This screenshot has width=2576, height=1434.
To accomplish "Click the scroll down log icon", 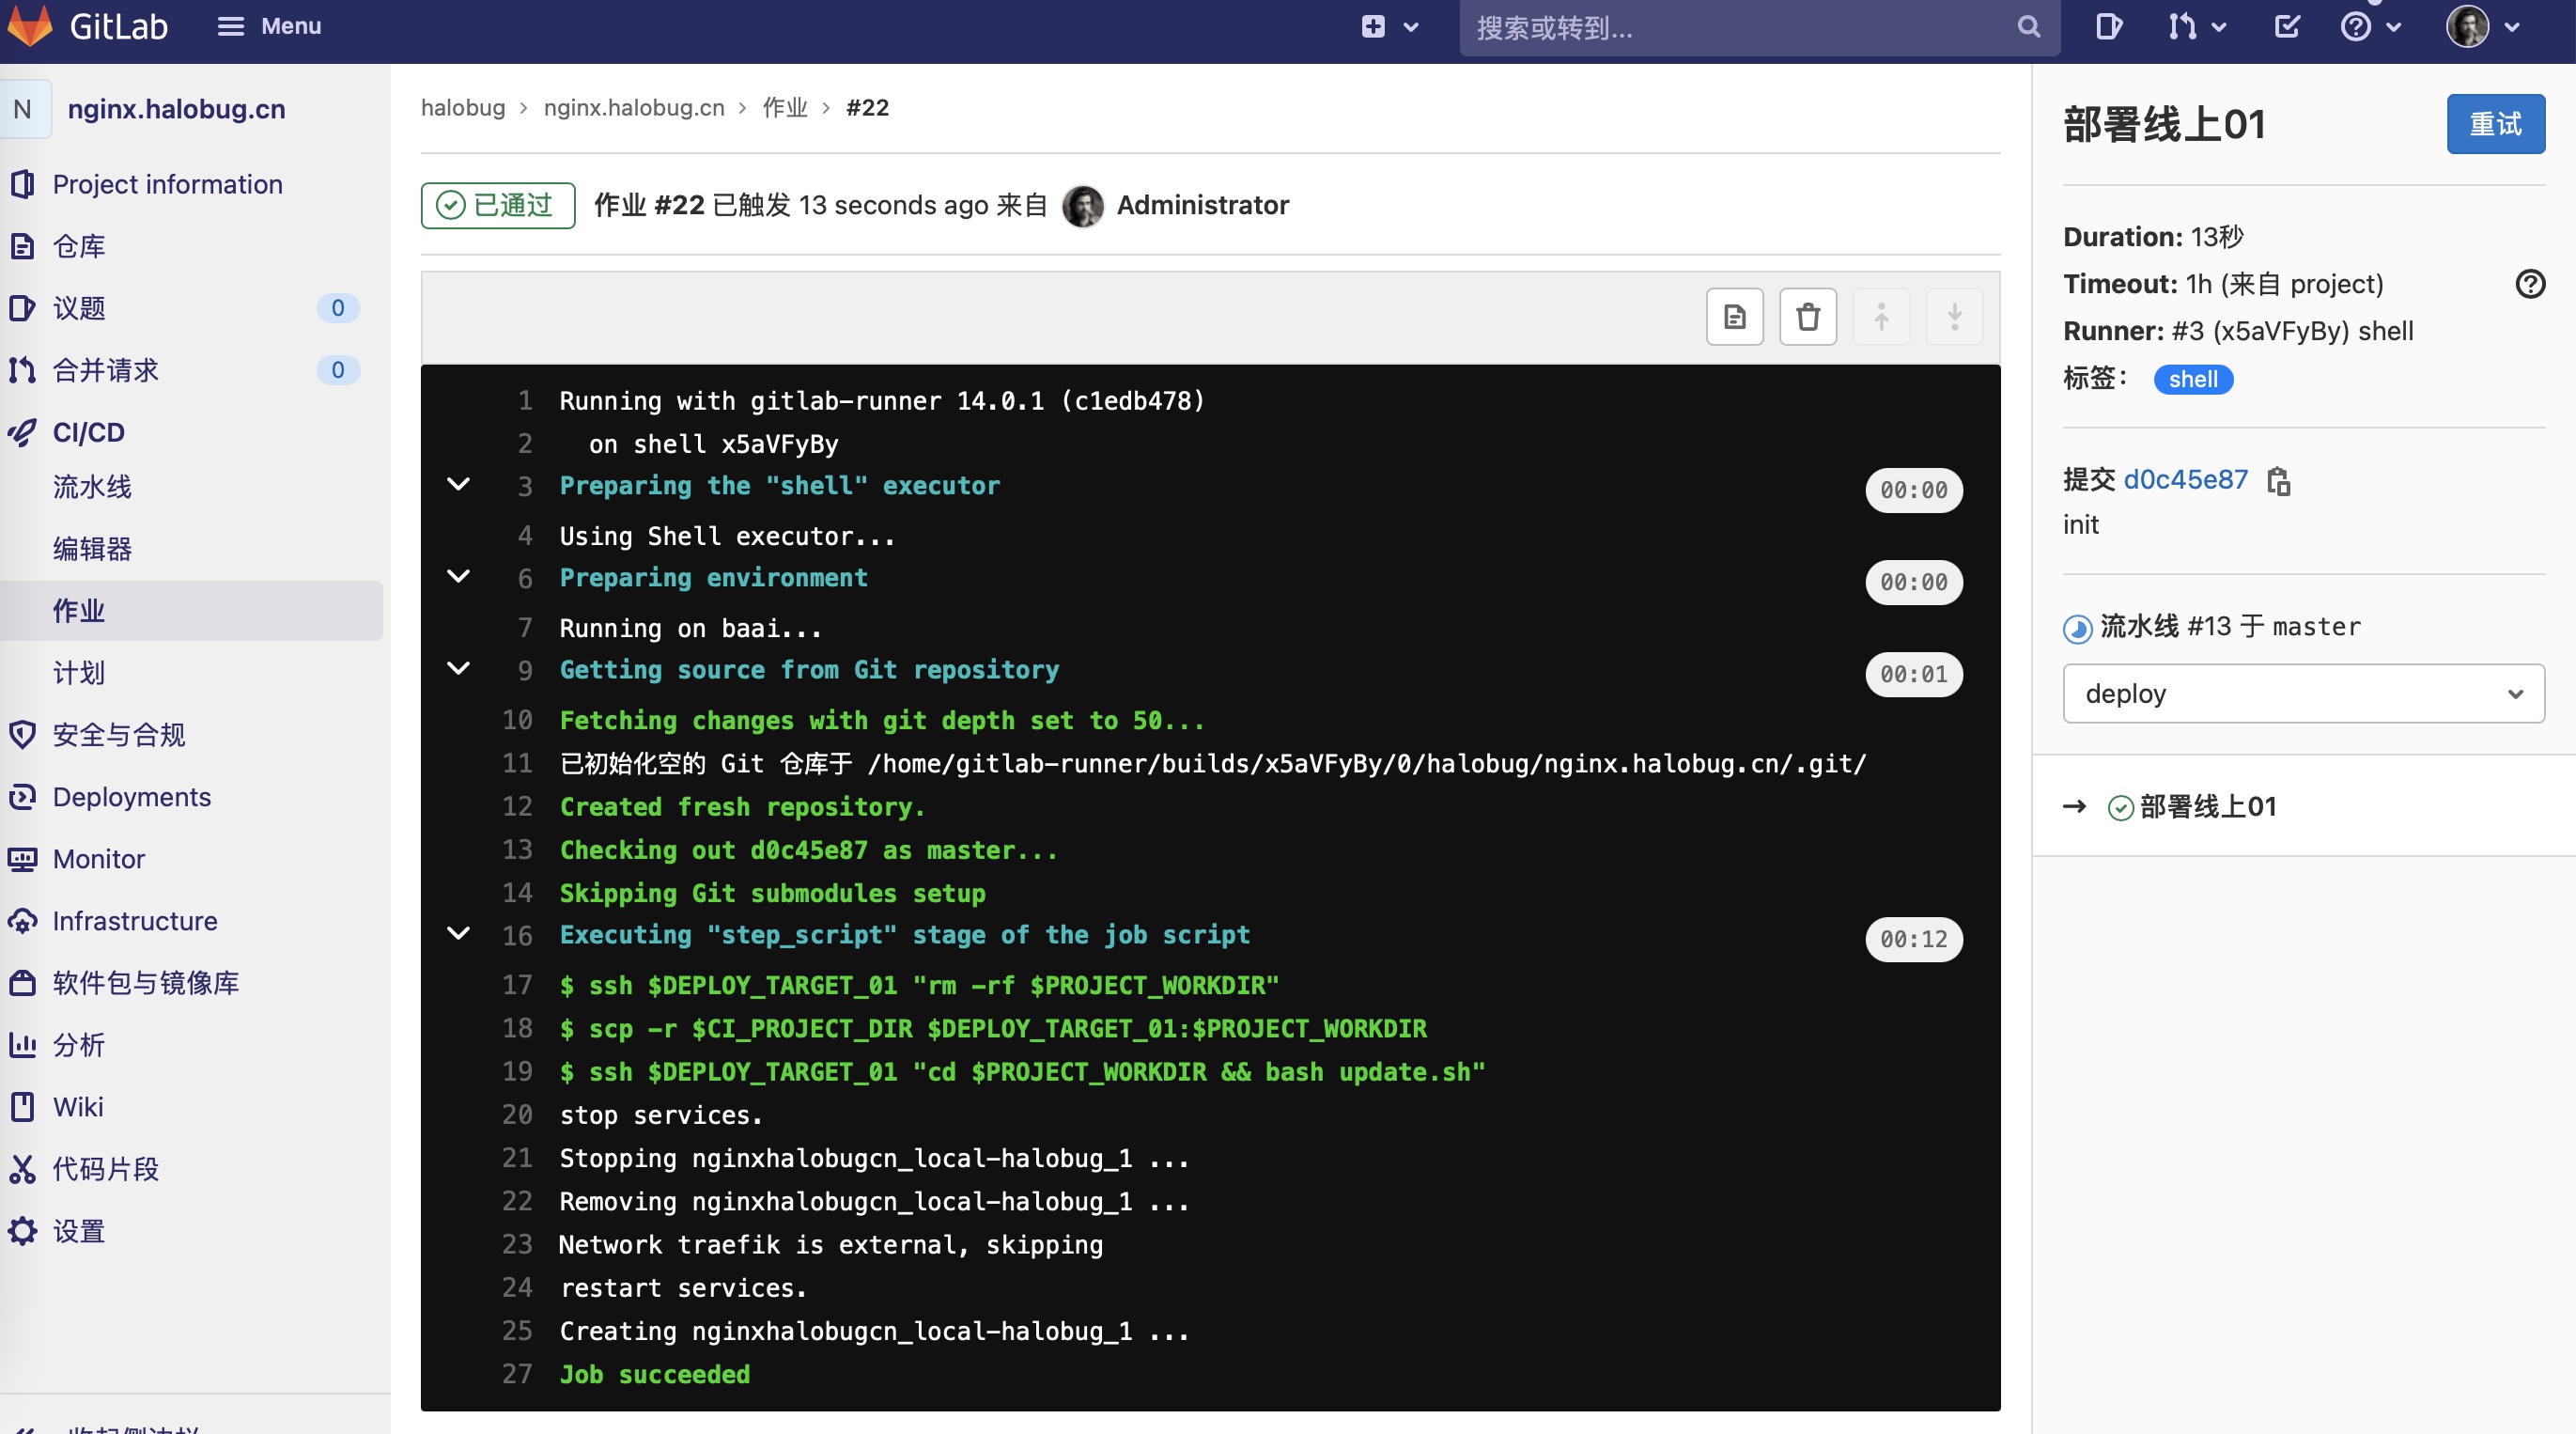I will [x=1954, y=318].
